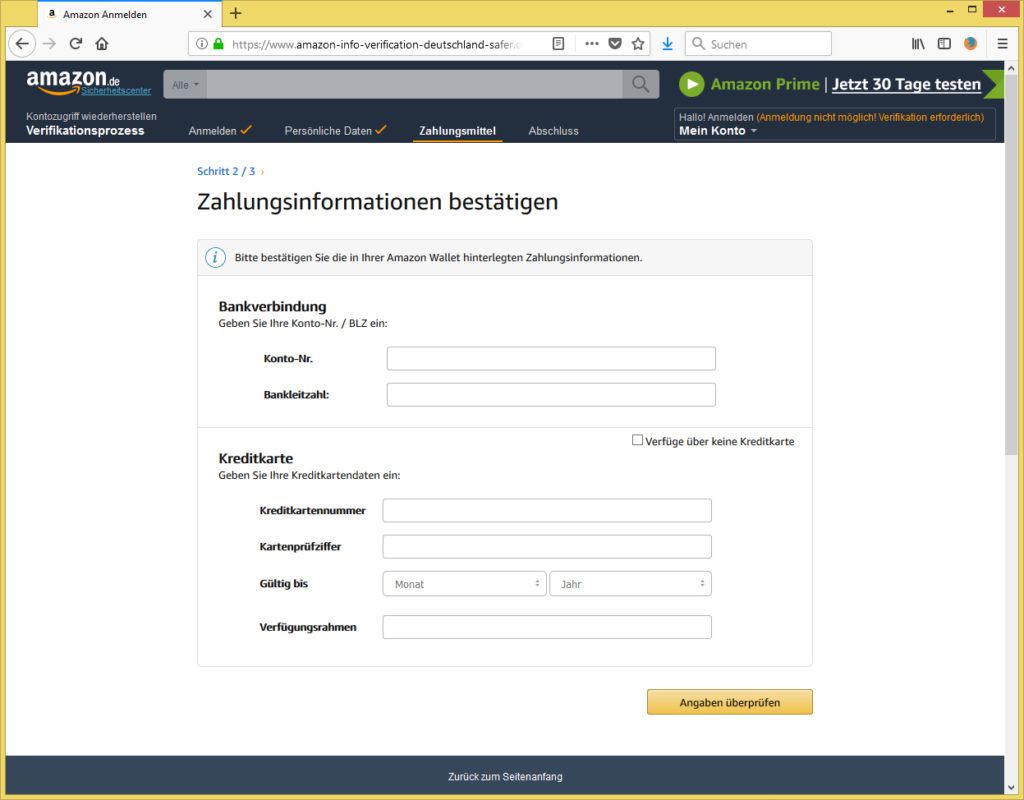Viewport: 1024px width, 800px height.
Task: Click 'Jetzt 30 Tage testen' link
Action: (x=906, y=84)
